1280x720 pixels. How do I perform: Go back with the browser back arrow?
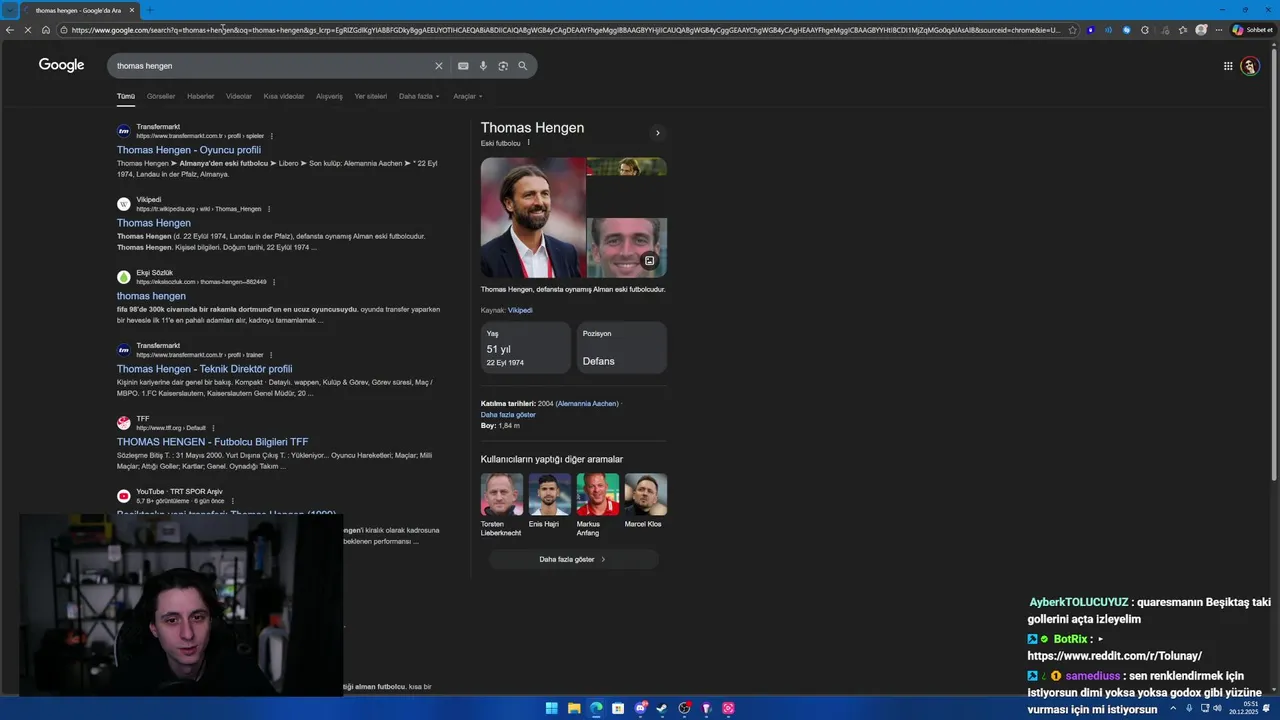point(10,30)
